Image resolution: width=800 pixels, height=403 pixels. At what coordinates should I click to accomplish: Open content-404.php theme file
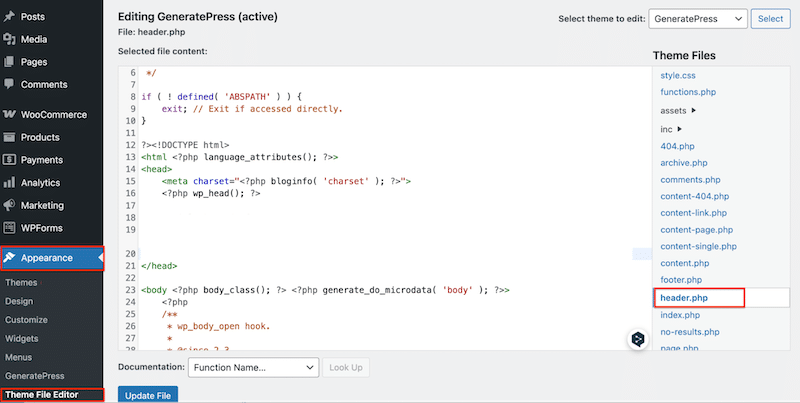point(694,196)
